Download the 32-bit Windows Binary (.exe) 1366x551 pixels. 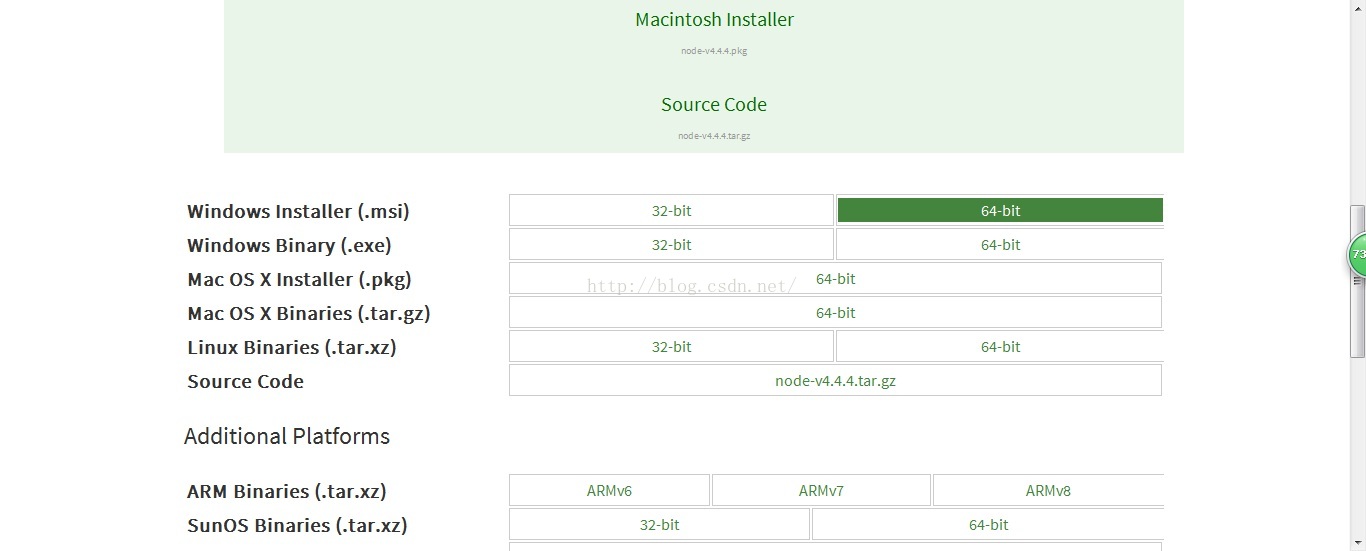point(671,245)
